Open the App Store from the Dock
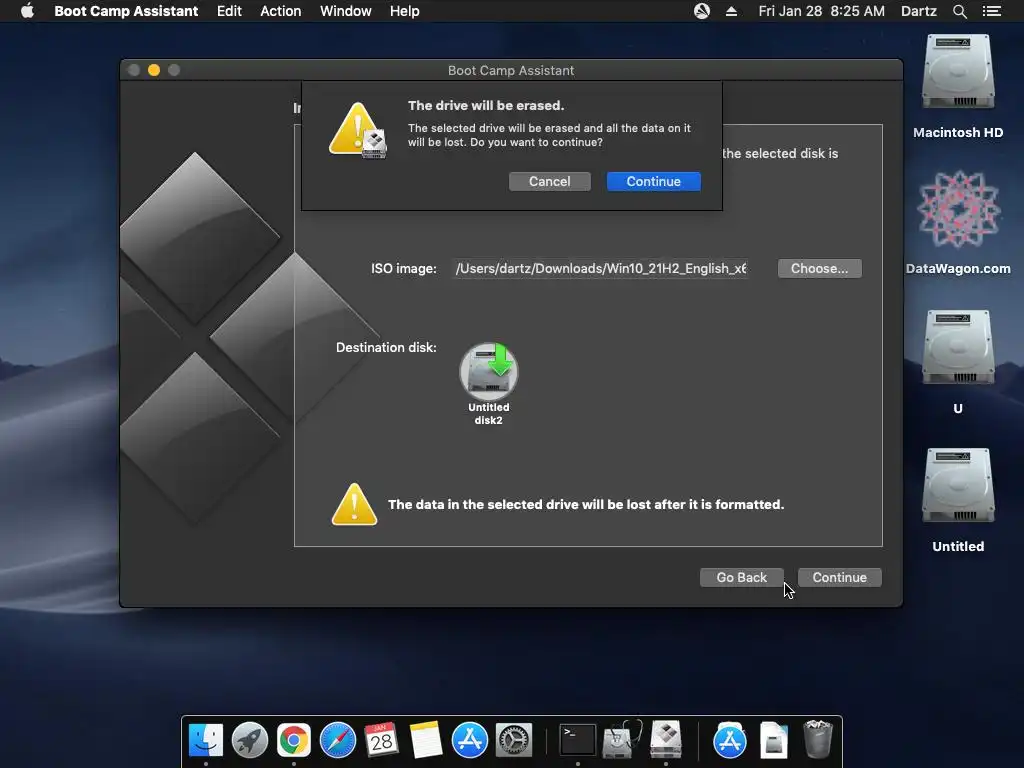This screenshot has height=768, width=1024. [x=470, y=741]
